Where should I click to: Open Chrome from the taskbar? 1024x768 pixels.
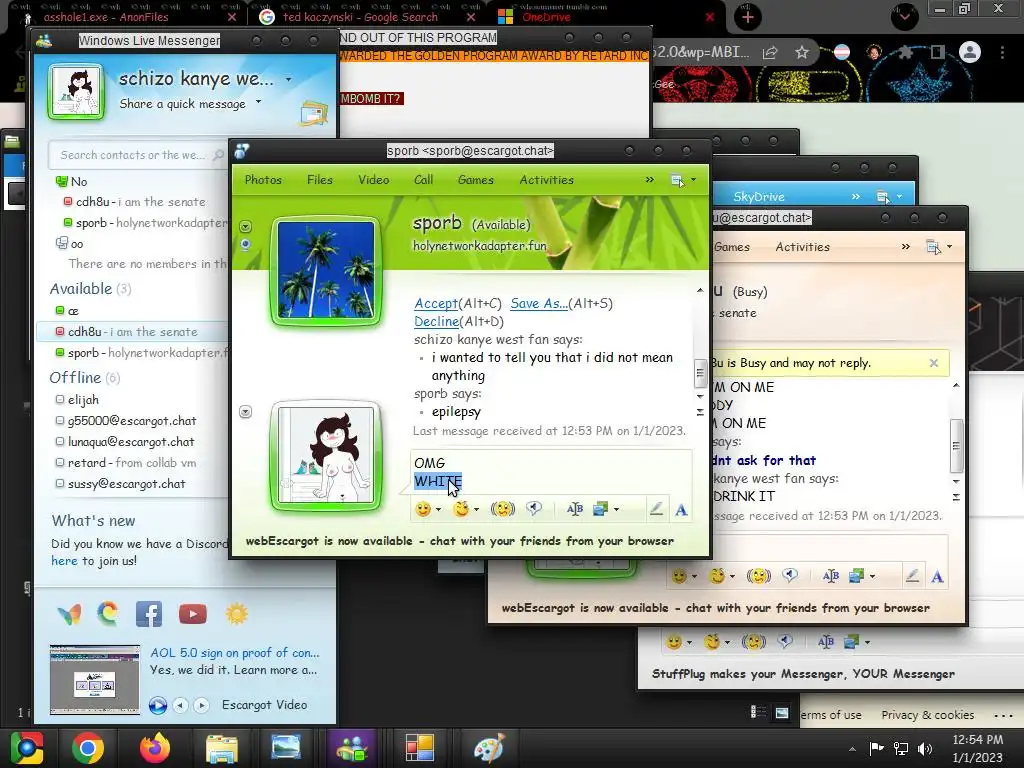tap(88, 748)
